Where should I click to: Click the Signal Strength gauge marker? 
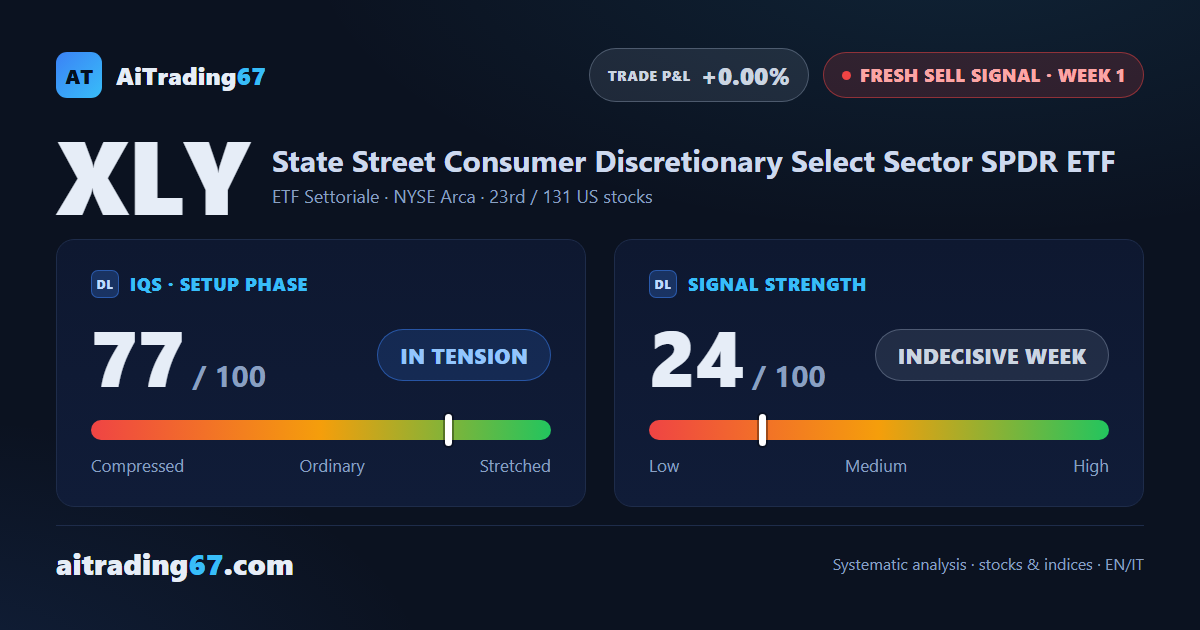click(762, 430)
